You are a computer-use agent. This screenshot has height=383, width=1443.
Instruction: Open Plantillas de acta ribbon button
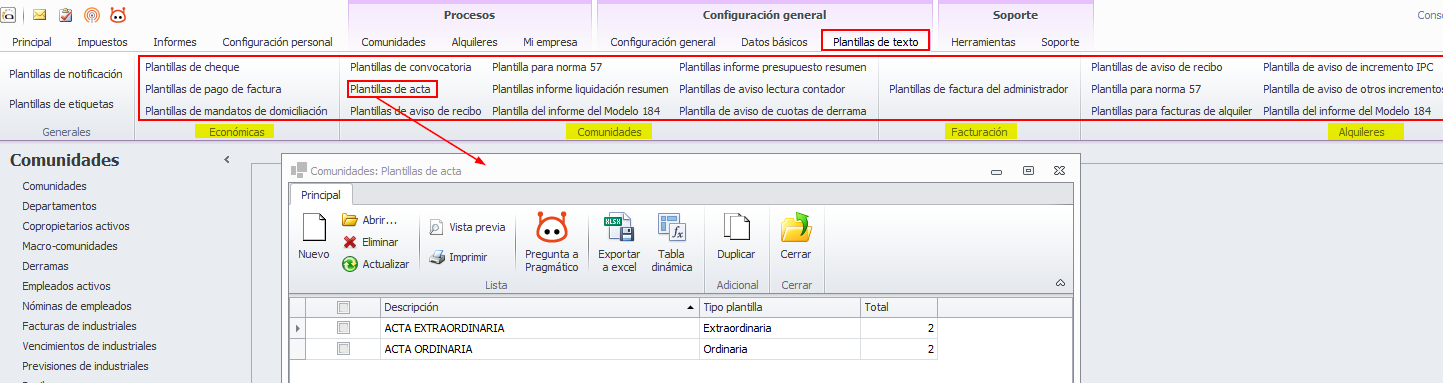[x=392, y=89]
